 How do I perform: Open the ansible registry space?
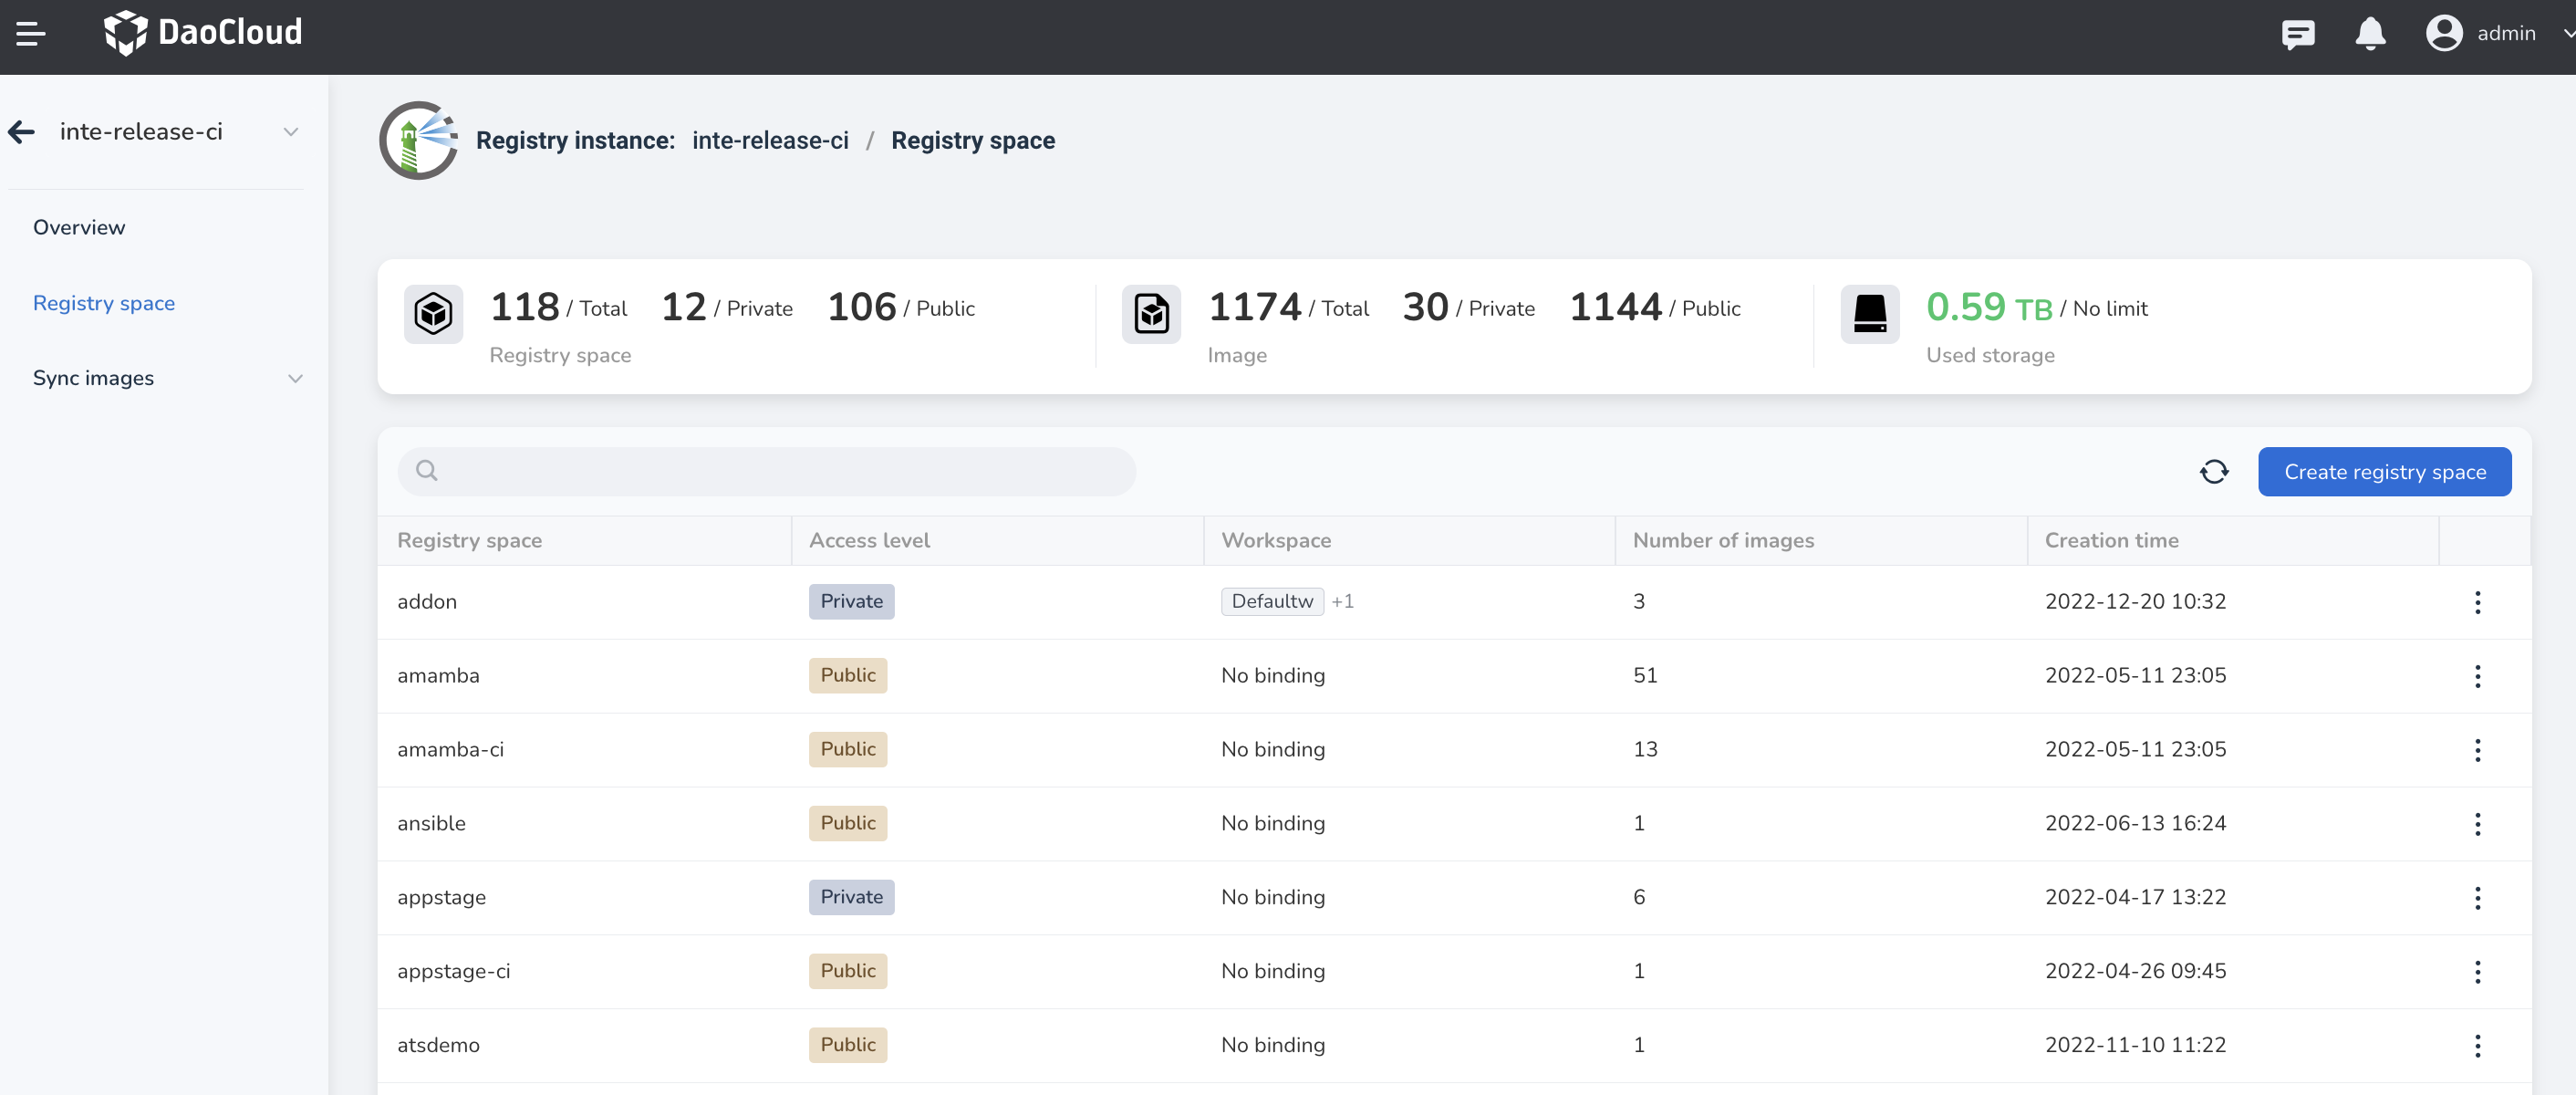tap(431, 823)
